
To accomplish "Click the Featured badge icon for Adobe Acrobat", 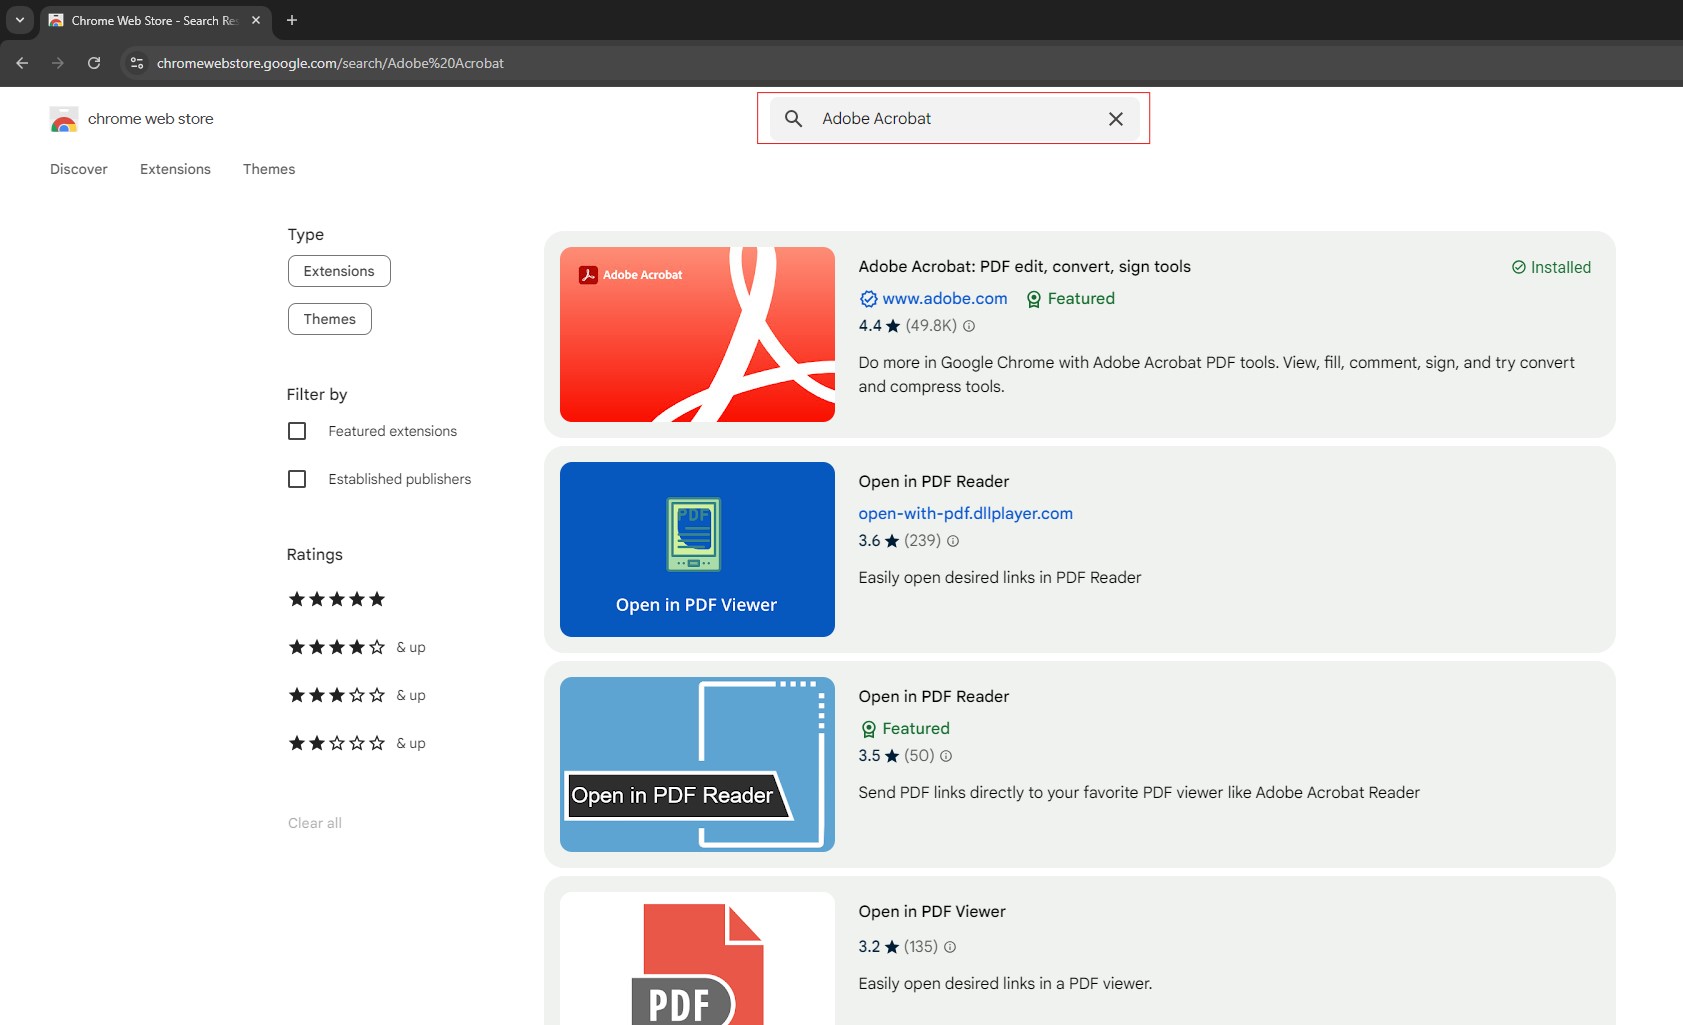I will pyautogui.click(x=1034, y=299).
